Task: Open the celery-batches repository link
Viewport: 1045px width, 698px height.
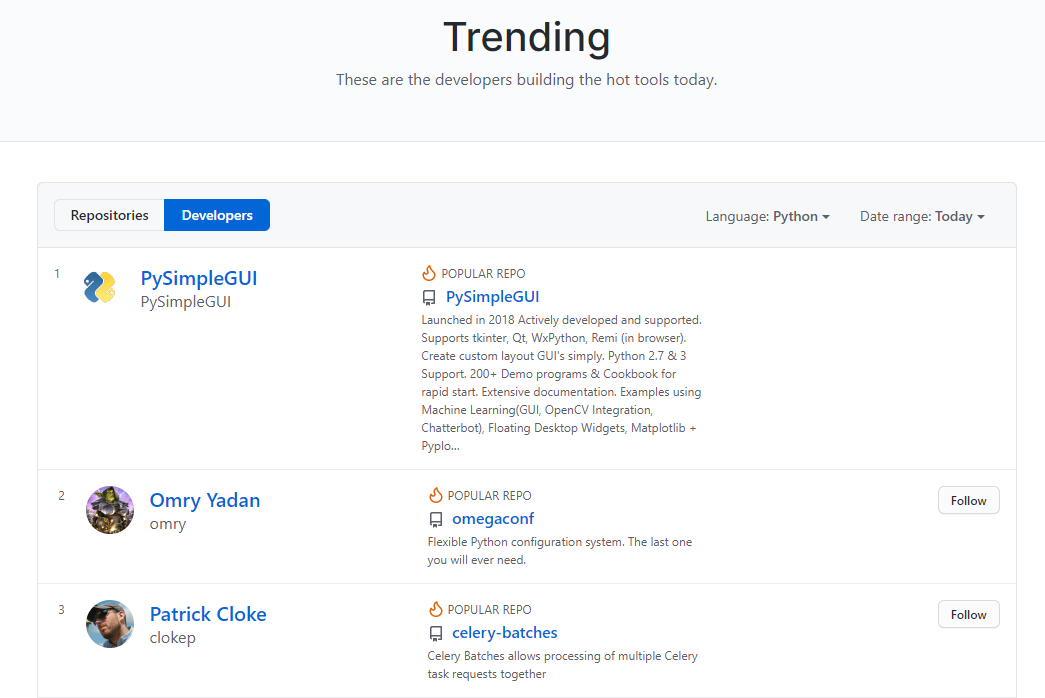Action: tap(505, 633)
